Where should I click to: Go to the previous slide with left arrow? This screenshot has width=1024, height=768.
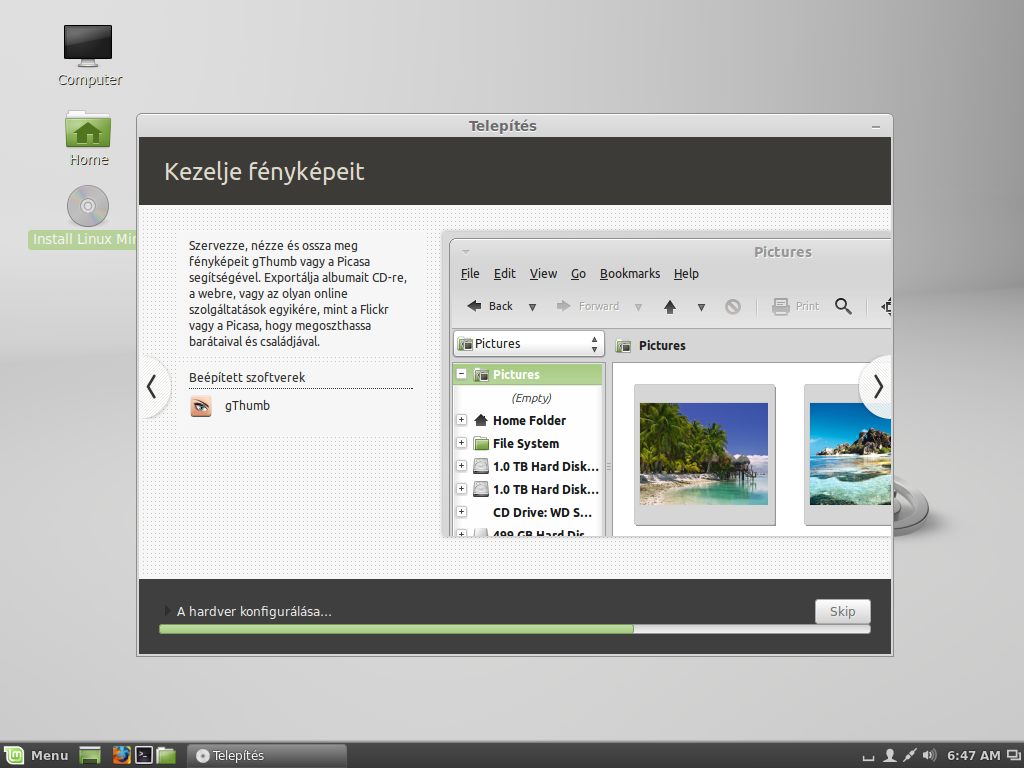152,387
